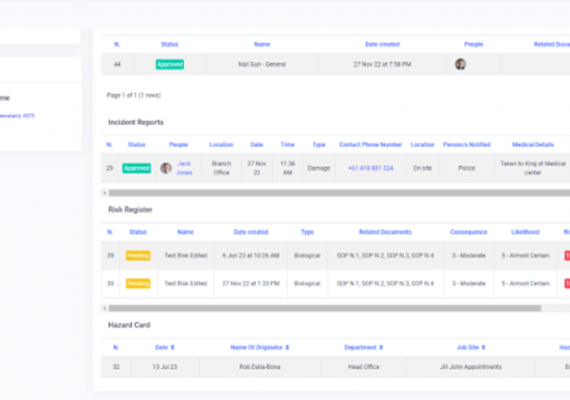The image size is (570, 400).
Task: Click left arrow of Incident Reports horizontal scrollbar
Action: click(x=105, y=193)
